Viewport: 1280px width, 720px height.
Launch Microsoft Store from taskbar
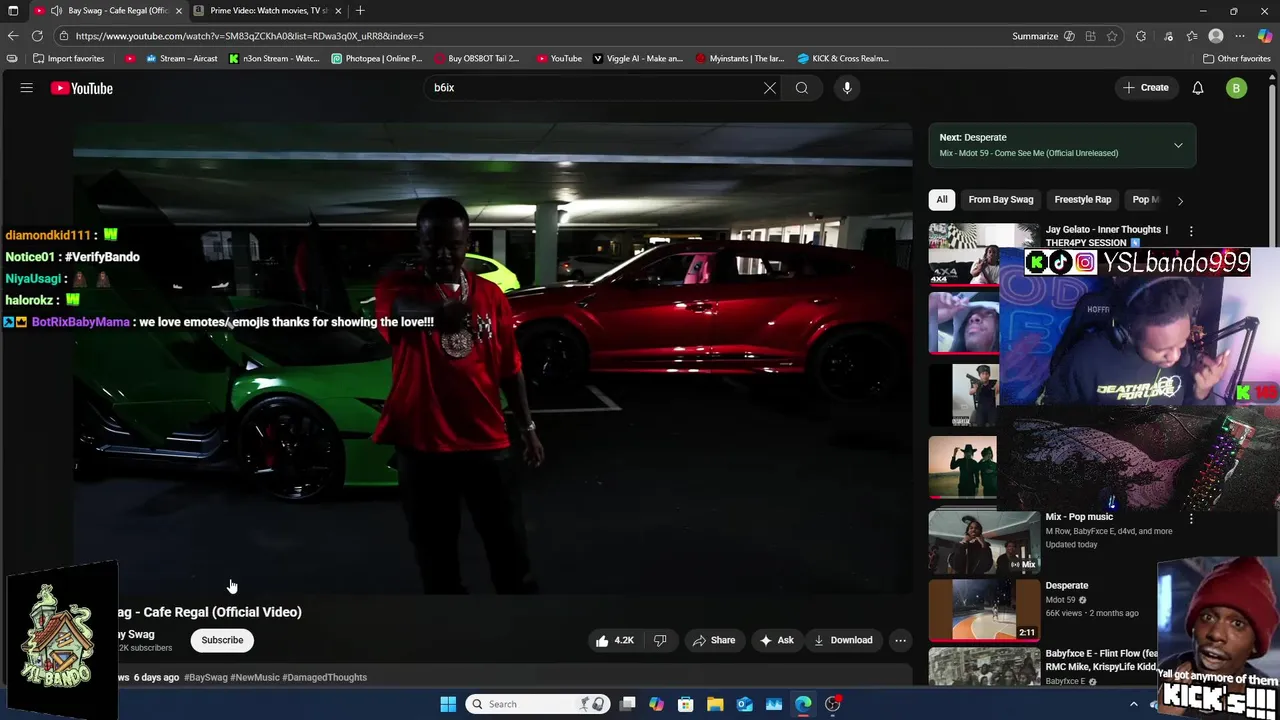coord(686,704)
